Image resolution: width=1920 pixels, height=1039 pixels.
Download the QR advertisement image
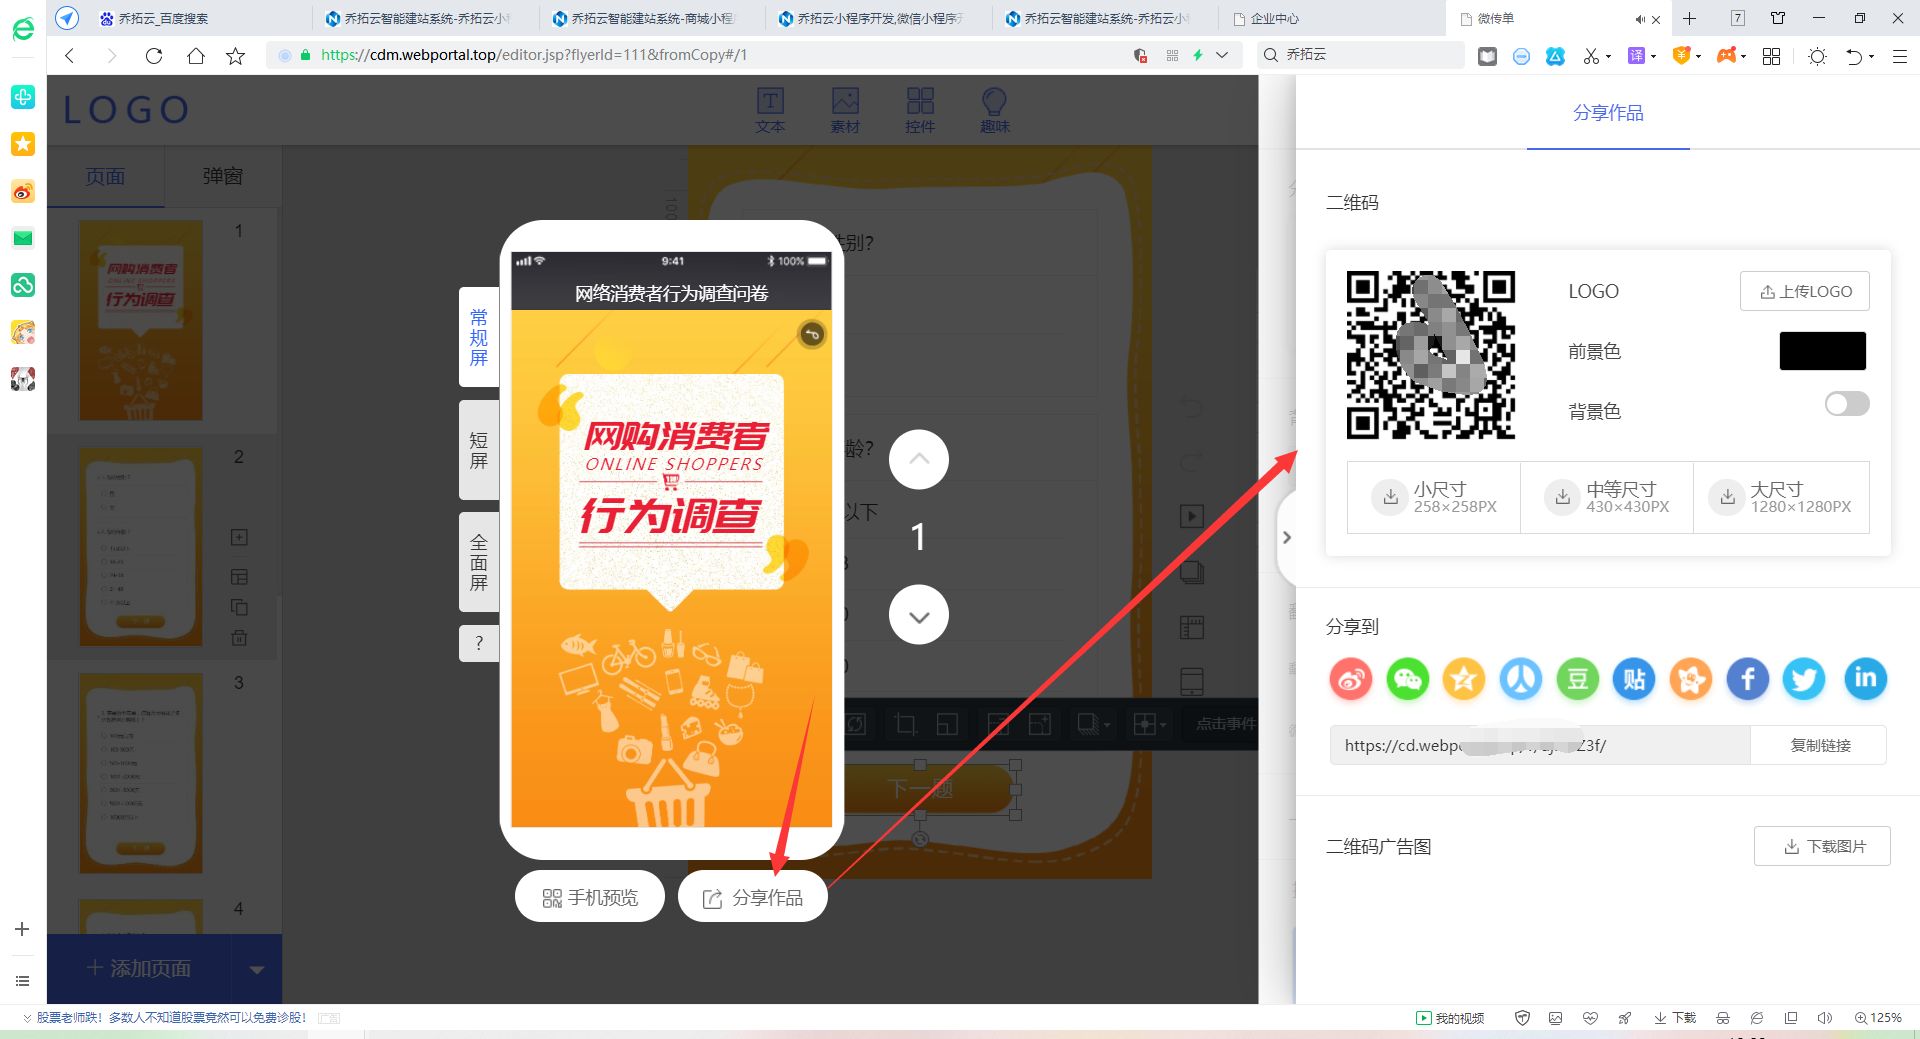[1822, 846]
